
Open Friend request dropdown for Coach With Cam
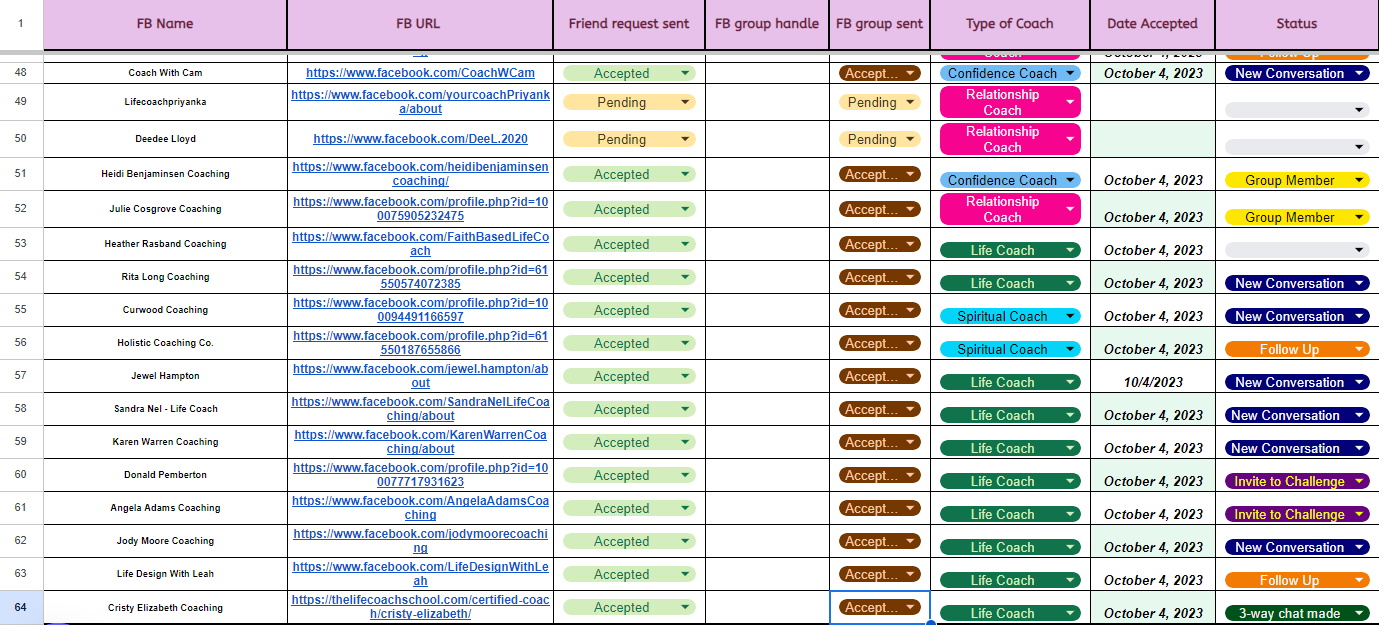629,73
